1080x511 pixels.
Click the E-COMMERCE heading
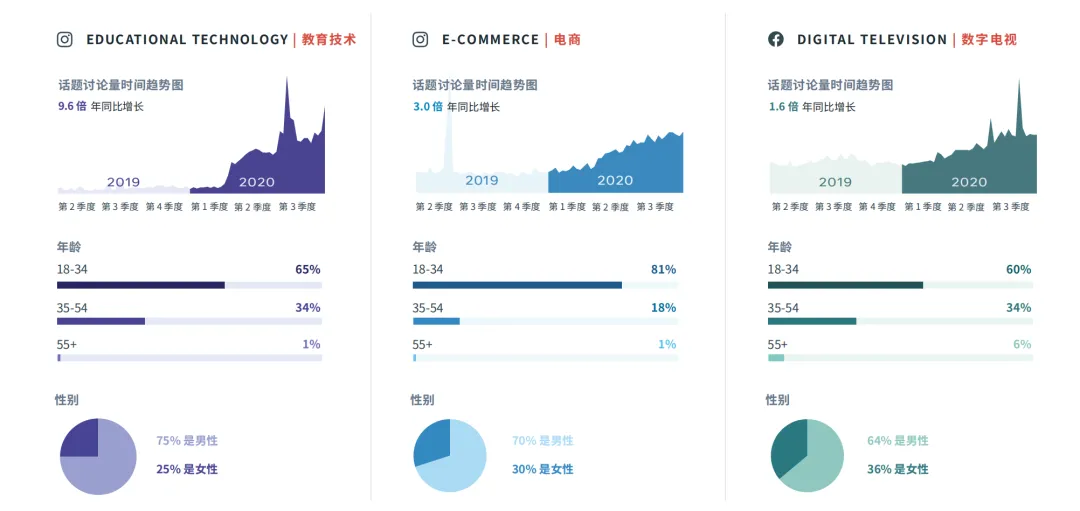490,39
